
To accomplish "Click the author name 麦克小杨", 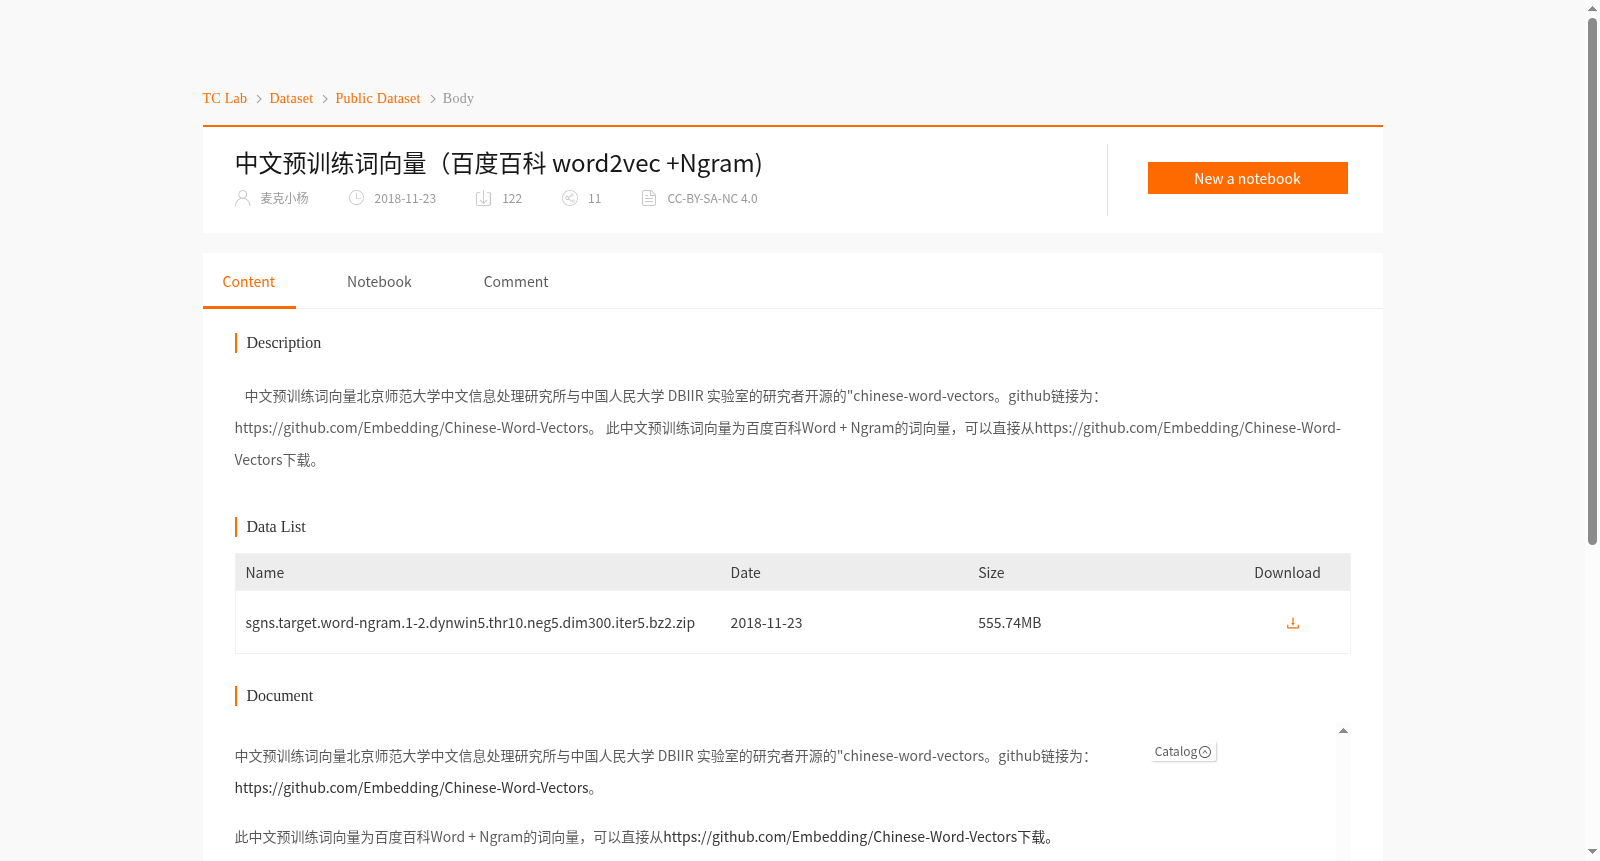I will coord(284,198).
